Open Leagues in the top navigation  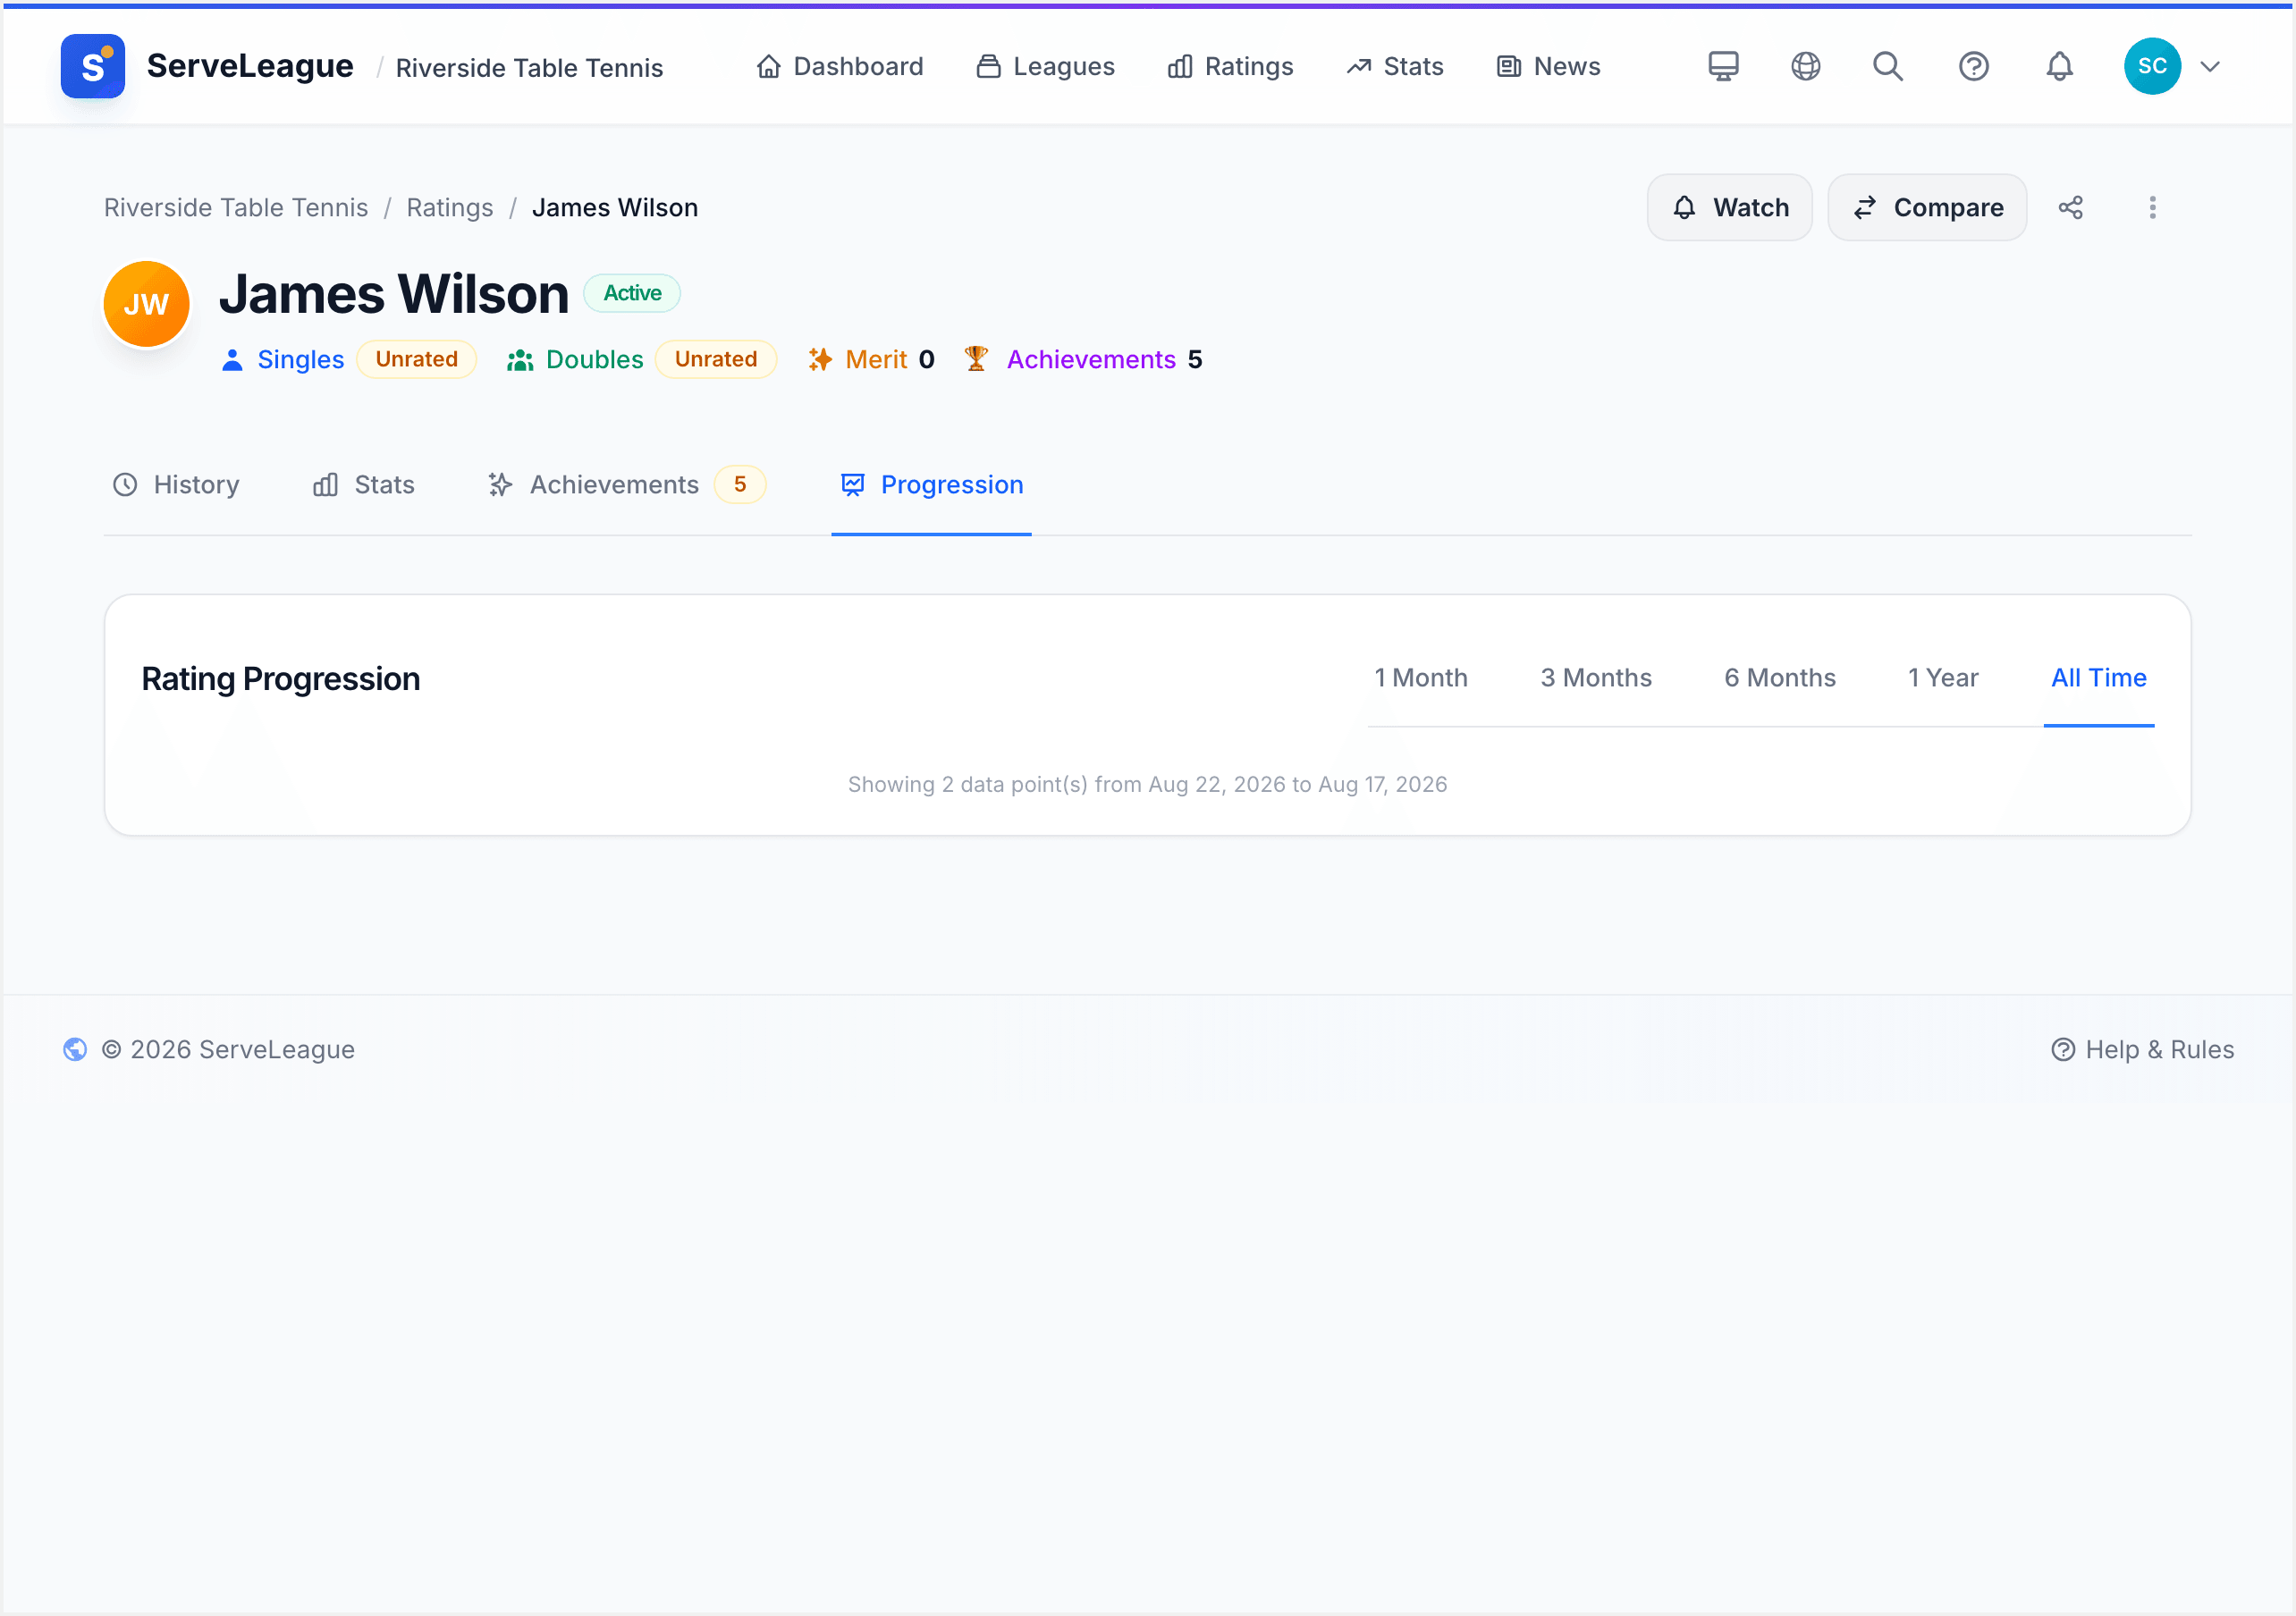(1045, 66)
